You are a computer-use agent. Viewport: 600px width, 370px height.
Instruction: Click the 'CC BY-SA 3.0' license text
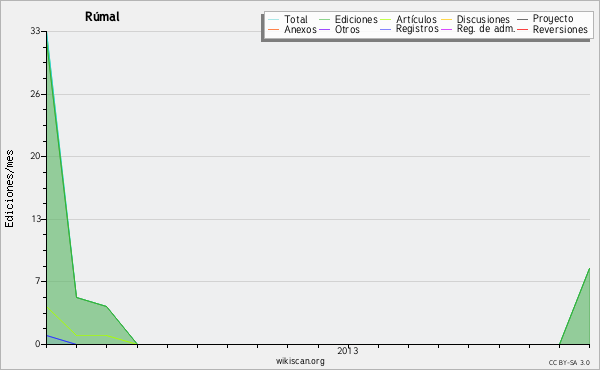tap(569, 362)
